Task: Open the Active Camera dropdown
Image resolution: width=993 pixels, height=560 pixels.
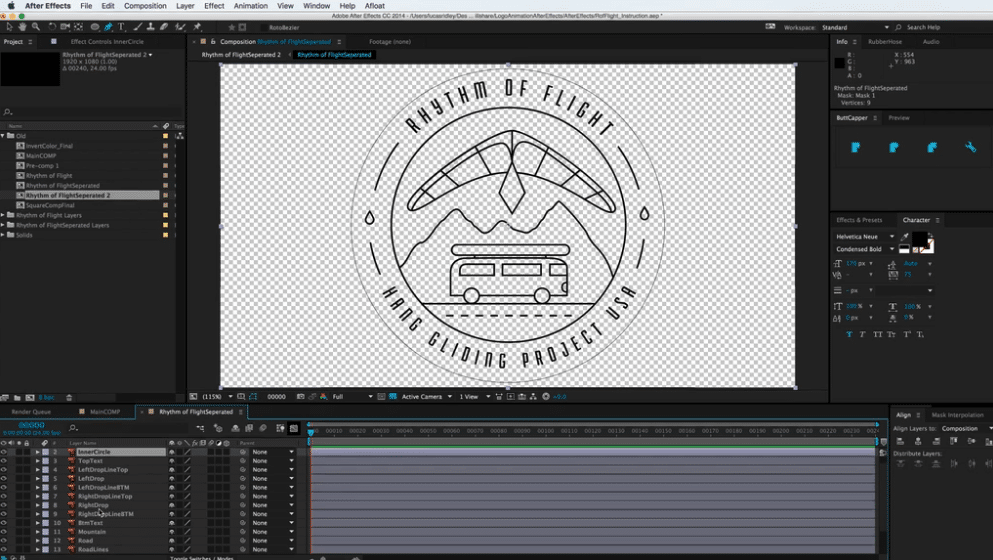Action: point(426,397)
